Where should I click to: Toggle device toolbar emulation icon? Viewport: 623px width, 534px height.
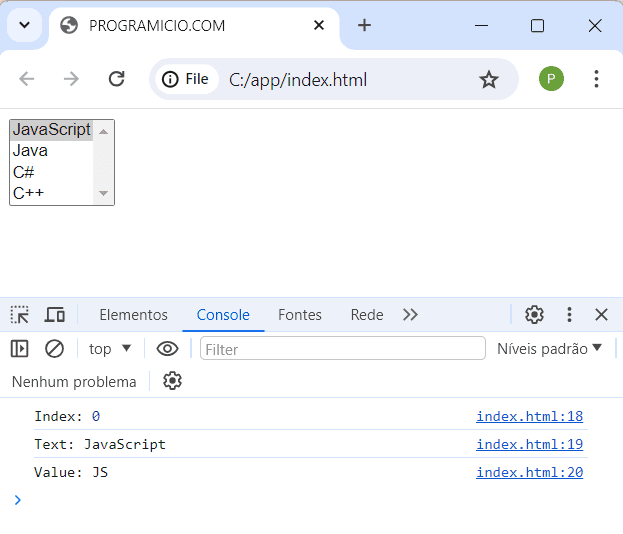click(54, 315)
